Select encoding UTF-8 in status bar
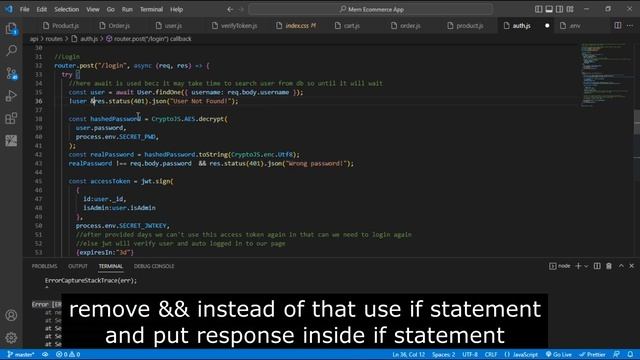 (470, 354)
